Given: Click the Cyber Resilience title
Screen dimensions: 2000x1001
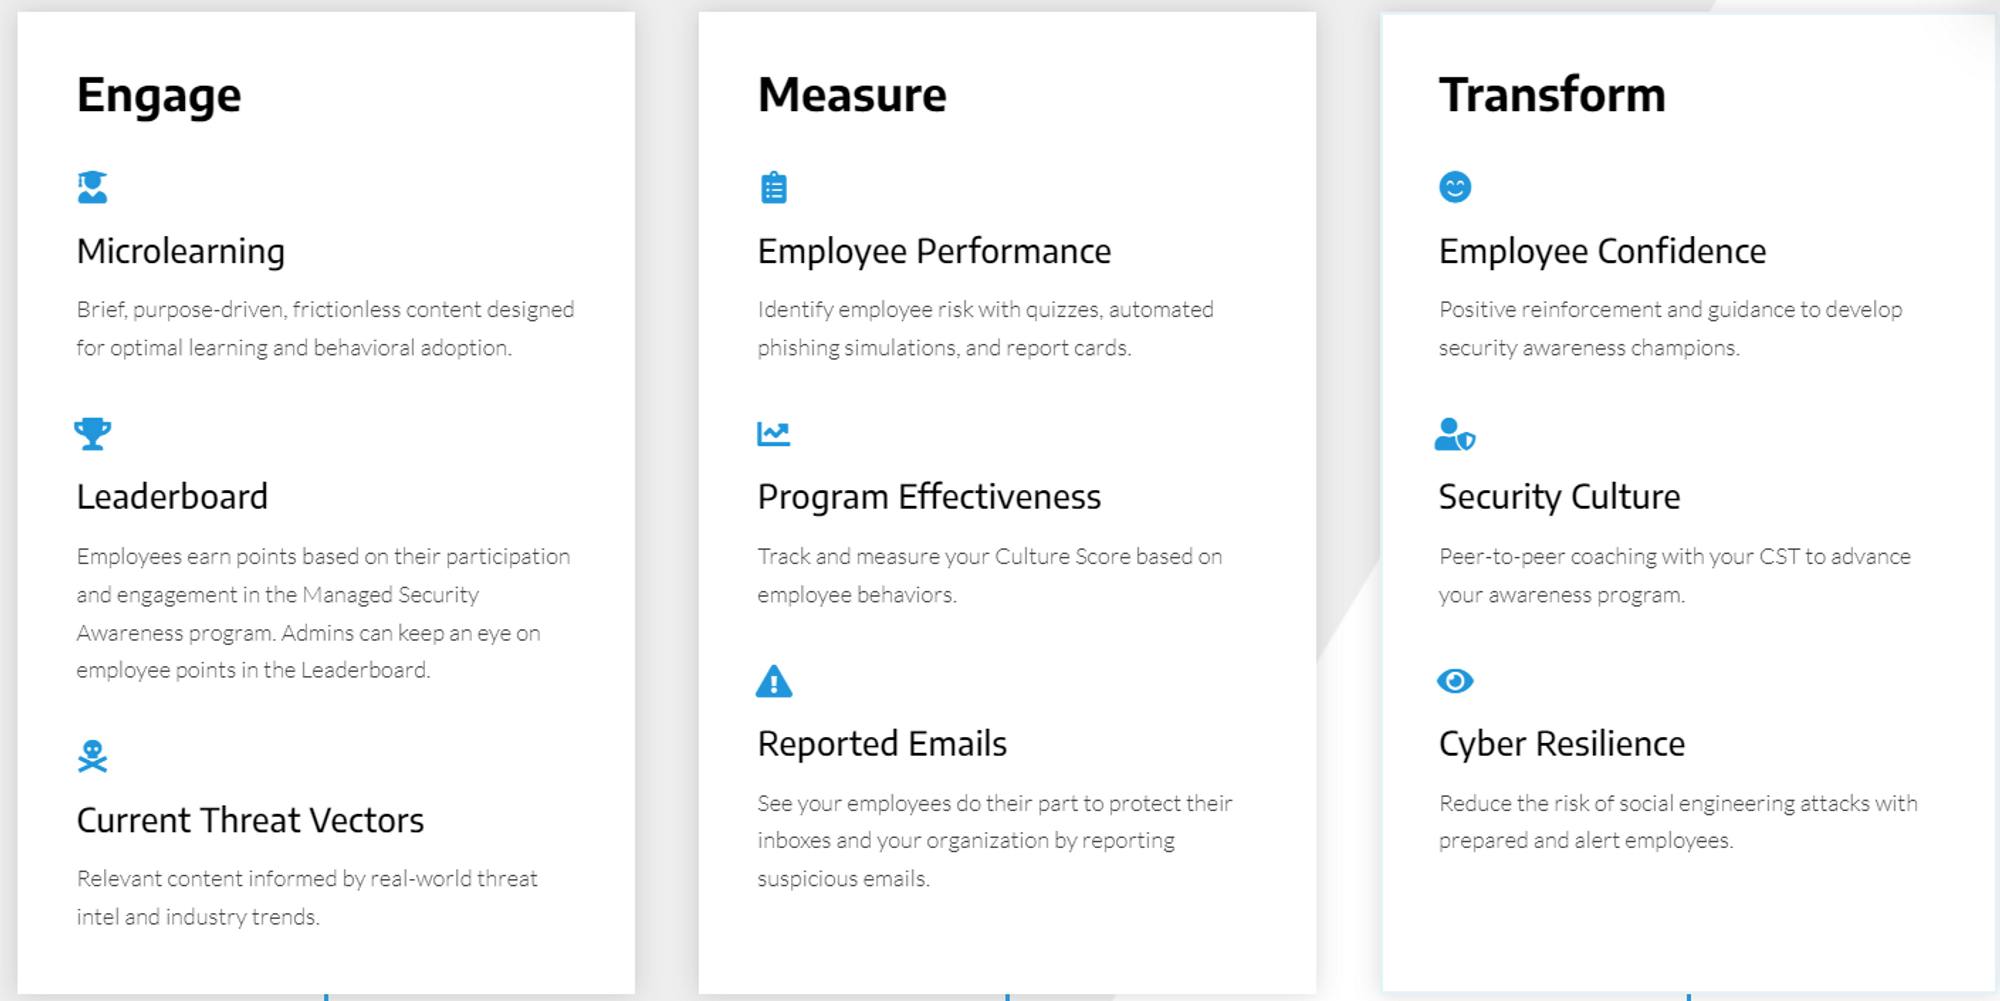Looking at the screenshot, I should [1561, 744].
